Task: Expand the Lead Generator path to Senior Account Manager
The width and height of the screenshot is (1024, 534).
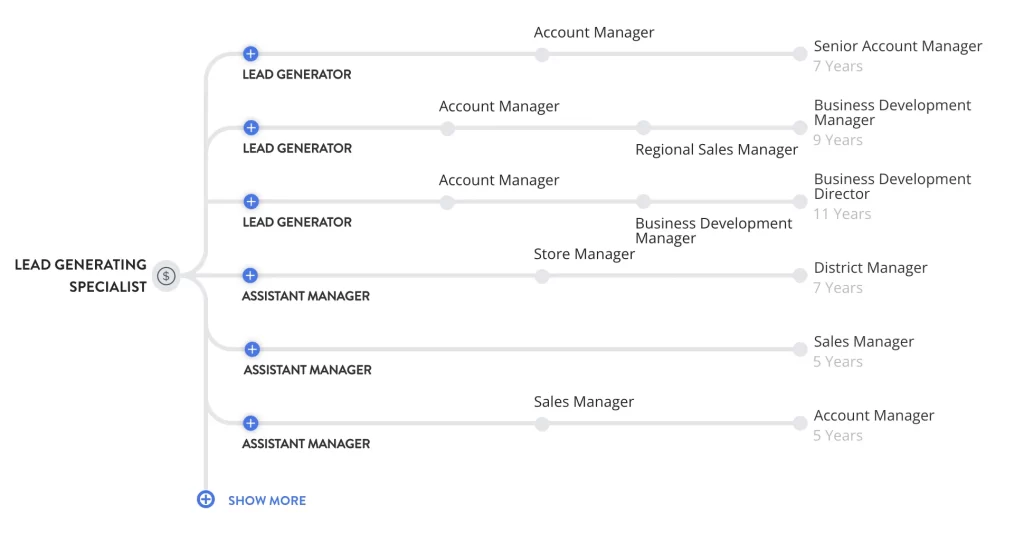Action: coord(251,54)
